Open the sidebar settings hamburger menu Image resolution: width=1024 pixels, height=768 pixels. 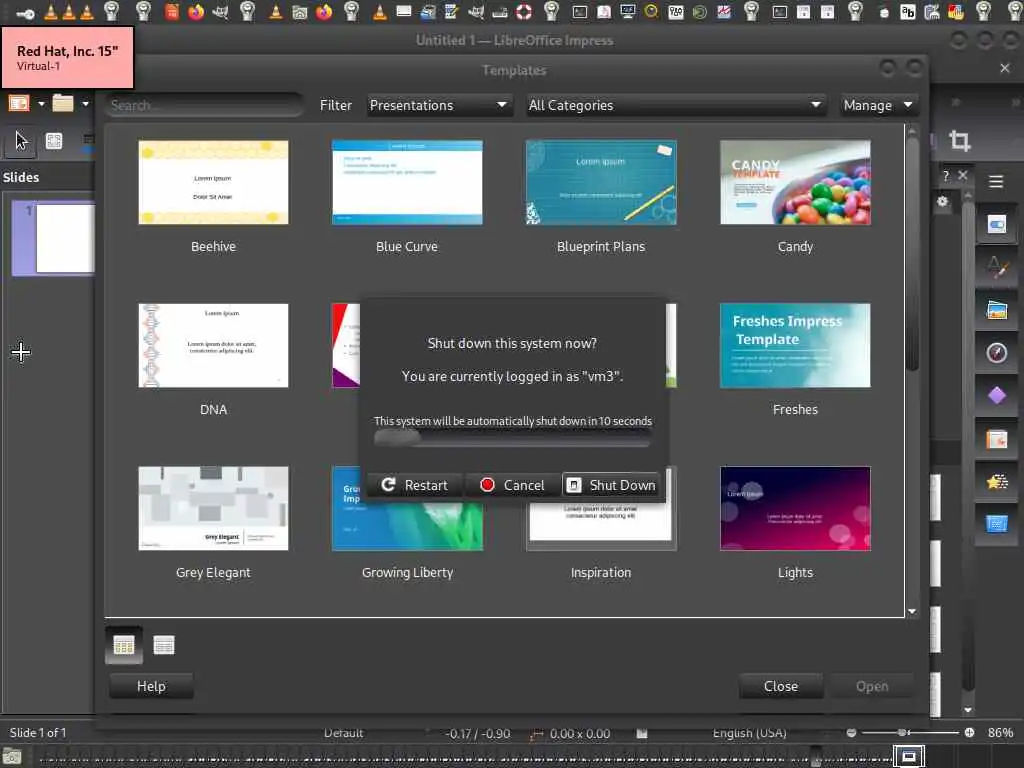click(996, 182)
